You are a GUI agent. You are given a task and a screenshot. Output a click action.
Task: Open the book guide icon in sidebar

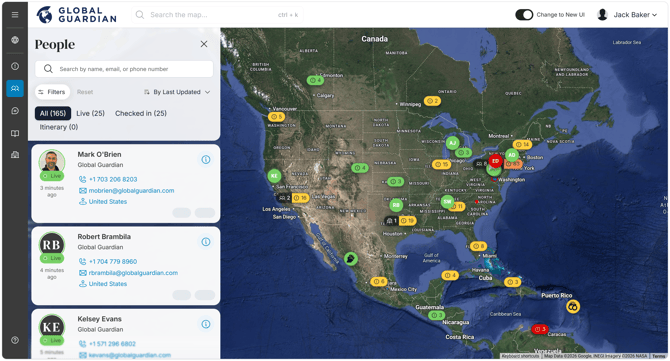coord(15,133)
